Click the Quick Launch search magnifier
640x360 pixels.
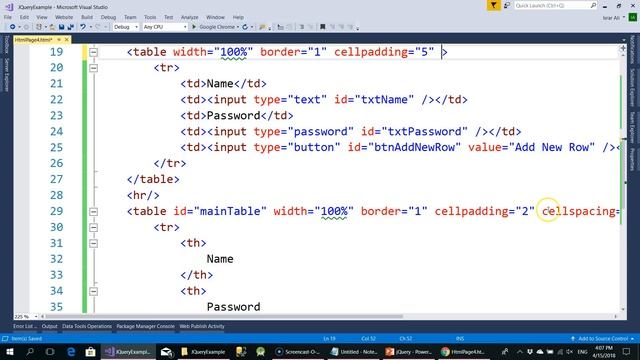click(x=593, y=5)
